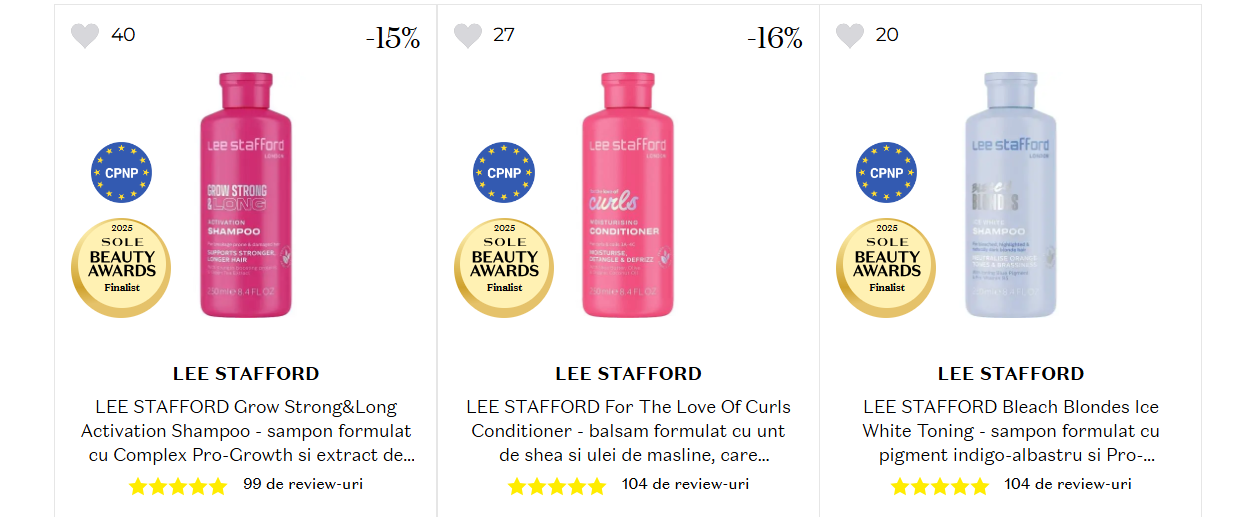The height and width of the screenshot is (517, 1250).
Task: Open reviews link for Bleach Blondes Ice White
Action: tap(1068, 485)
